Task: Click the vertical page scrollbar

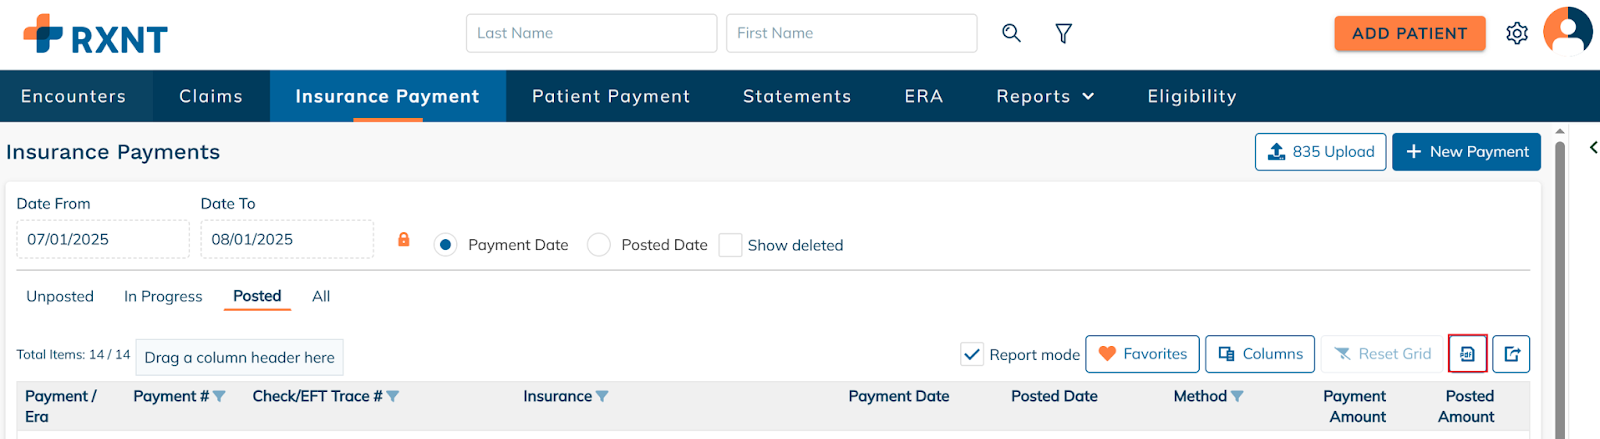Action: 1560,280
